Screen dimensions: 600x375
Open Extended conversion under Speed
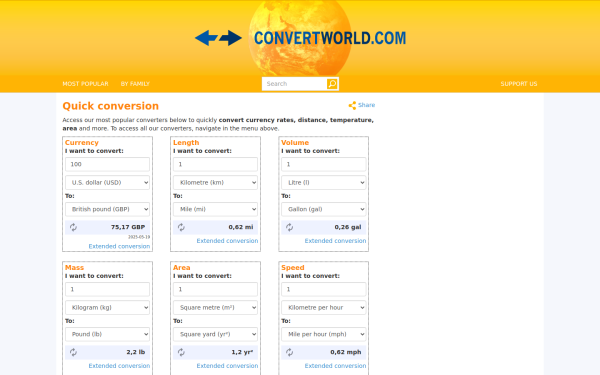335,366
